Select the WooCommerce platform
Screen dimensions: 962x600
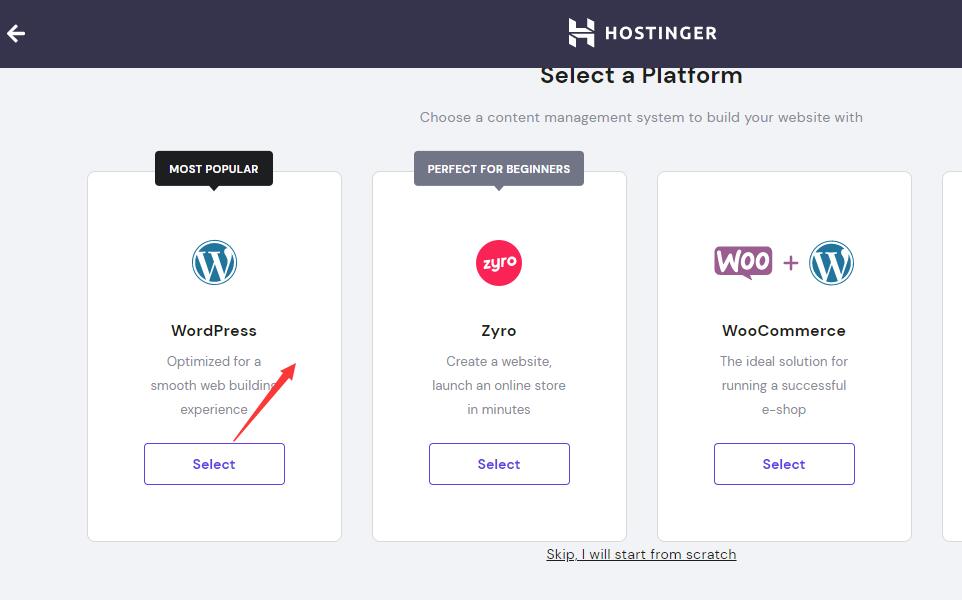point(784,464)
